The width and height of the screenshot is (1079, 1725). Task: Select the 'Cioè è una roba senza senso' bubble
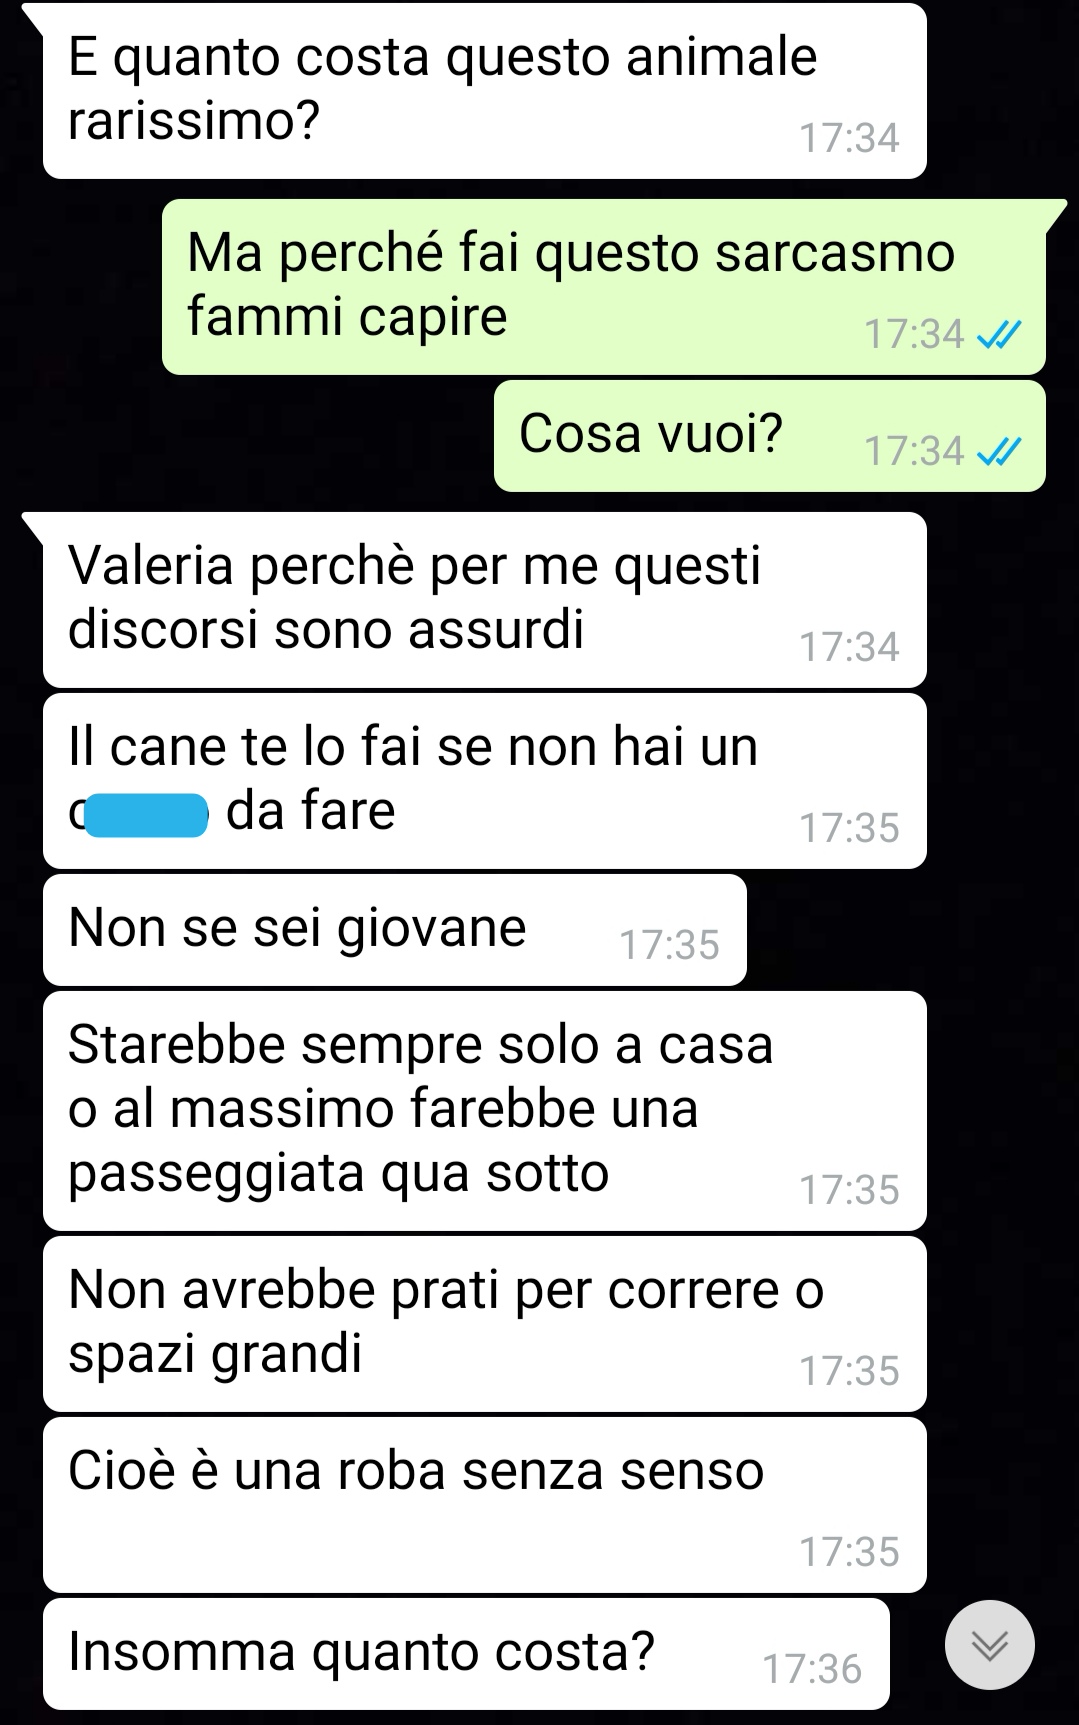[x=485, y=1505]
